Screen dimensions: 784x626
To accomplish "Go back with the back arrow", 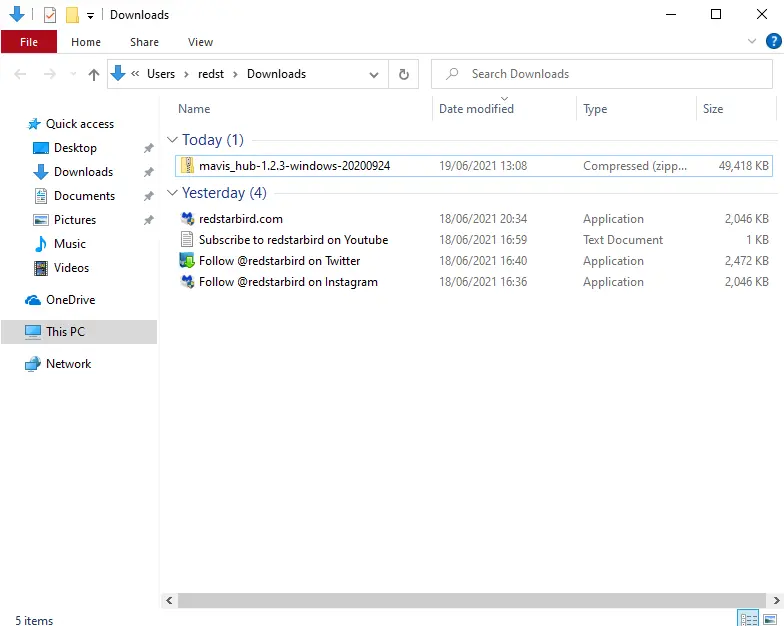I will 20,74.
